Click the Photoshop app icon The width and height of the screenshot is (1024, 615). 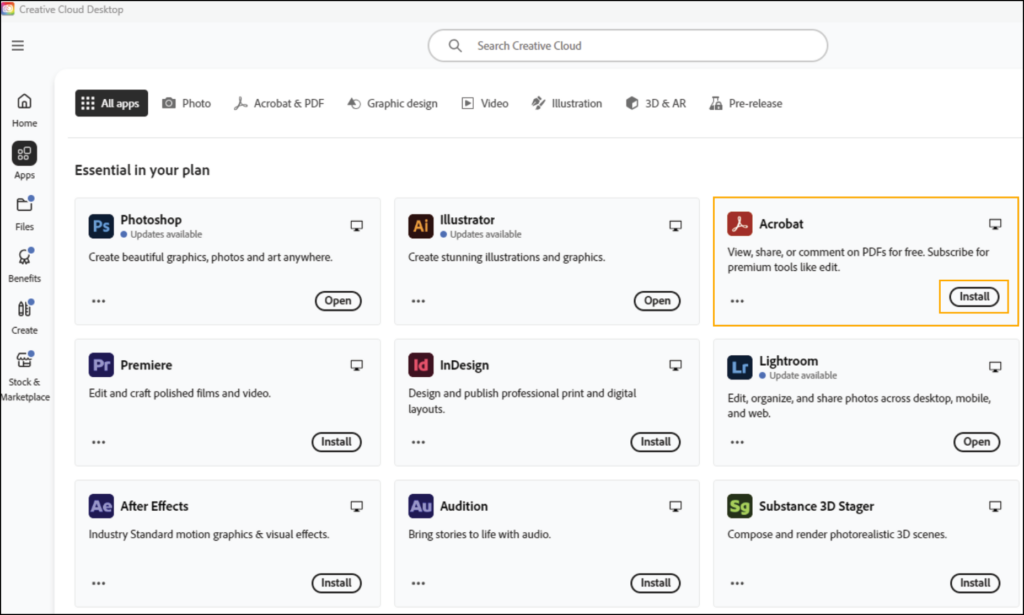coord(101,227)
